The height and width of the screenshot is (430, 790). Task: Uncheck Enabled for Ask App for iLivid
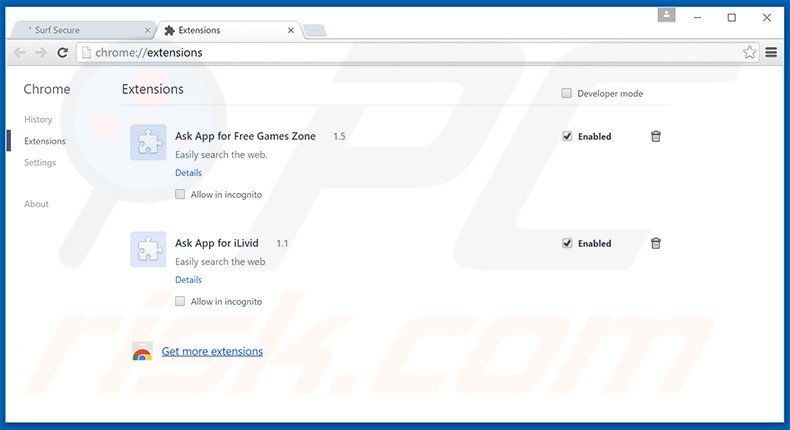click(567, 243)
